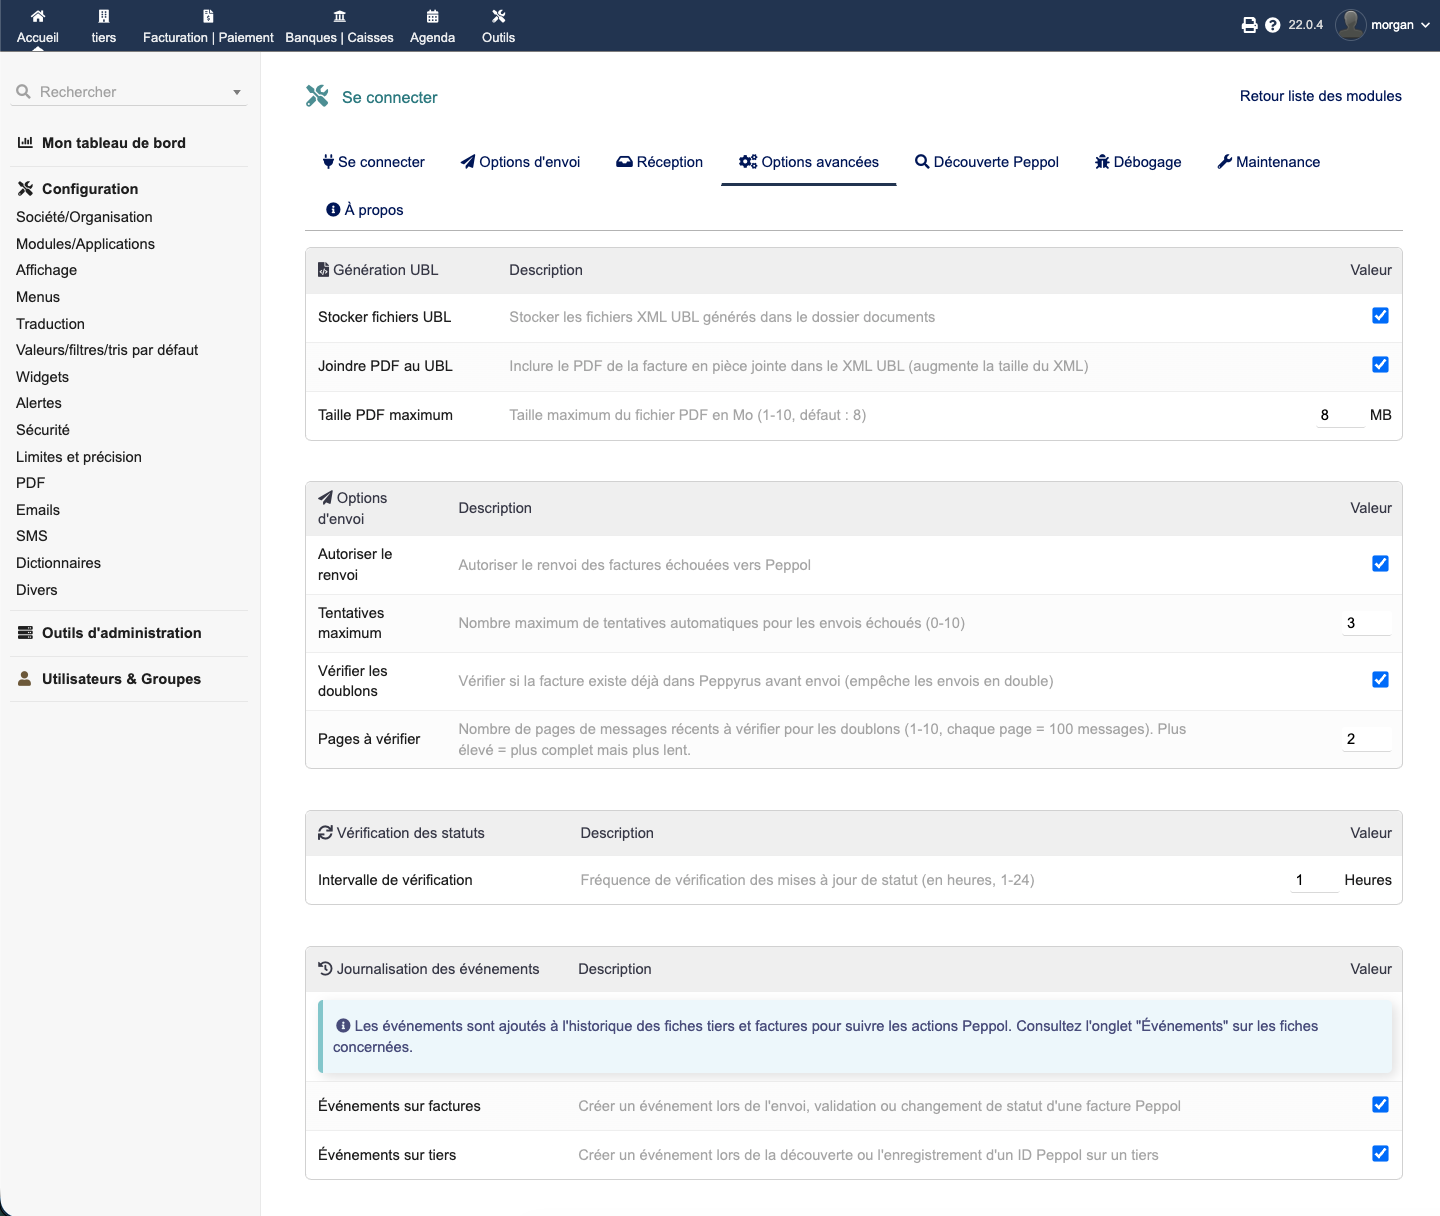Click Retour liste des modules link

(x=1320, y=96)
